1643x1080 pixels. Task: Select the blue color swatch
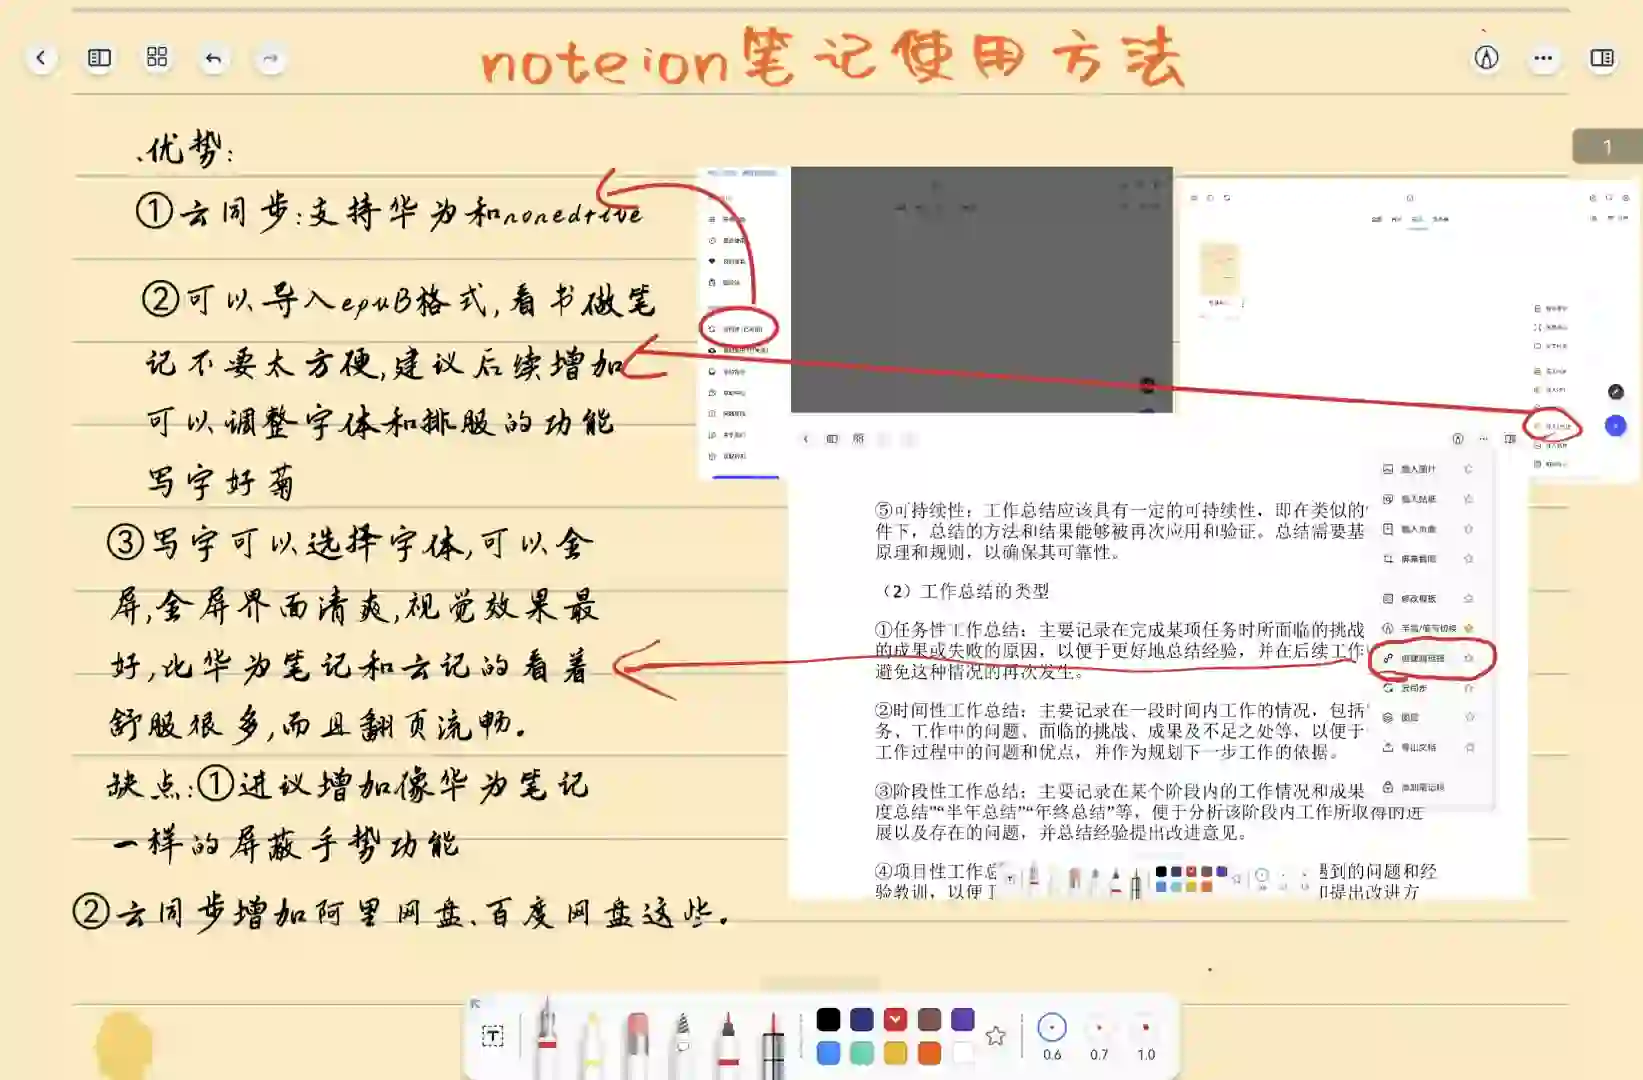828,1052
